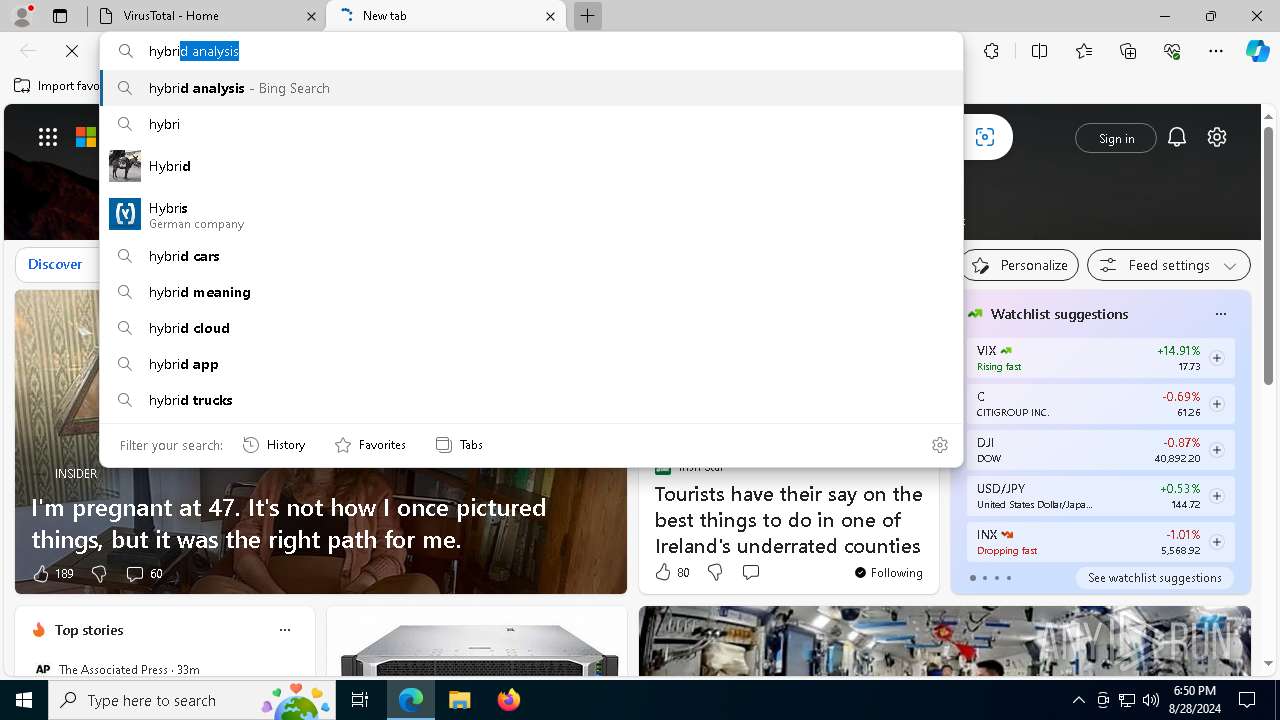Add DJI Dow to watchlist
The image size is (1280, 720).
[1217, 450]
